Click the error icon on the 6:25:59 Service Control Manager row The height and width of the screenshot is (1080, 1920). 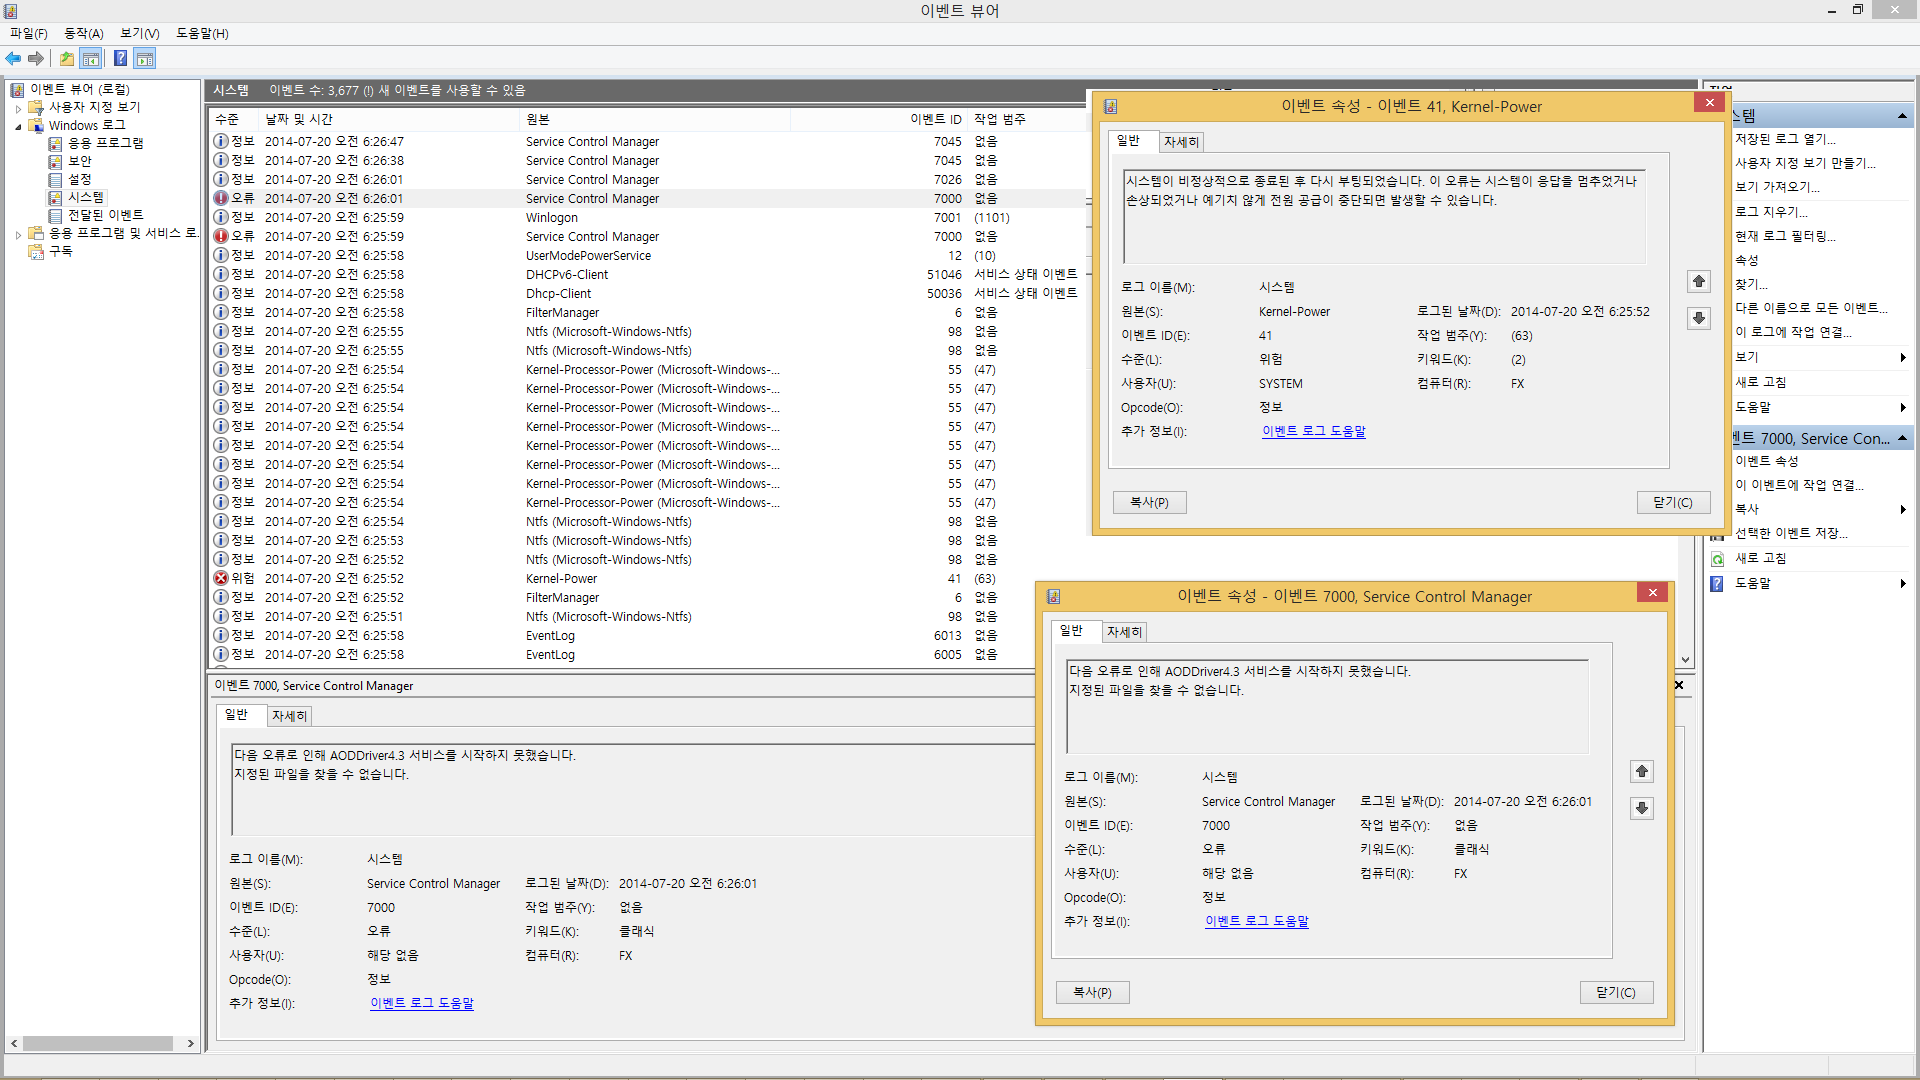(221, 236)
